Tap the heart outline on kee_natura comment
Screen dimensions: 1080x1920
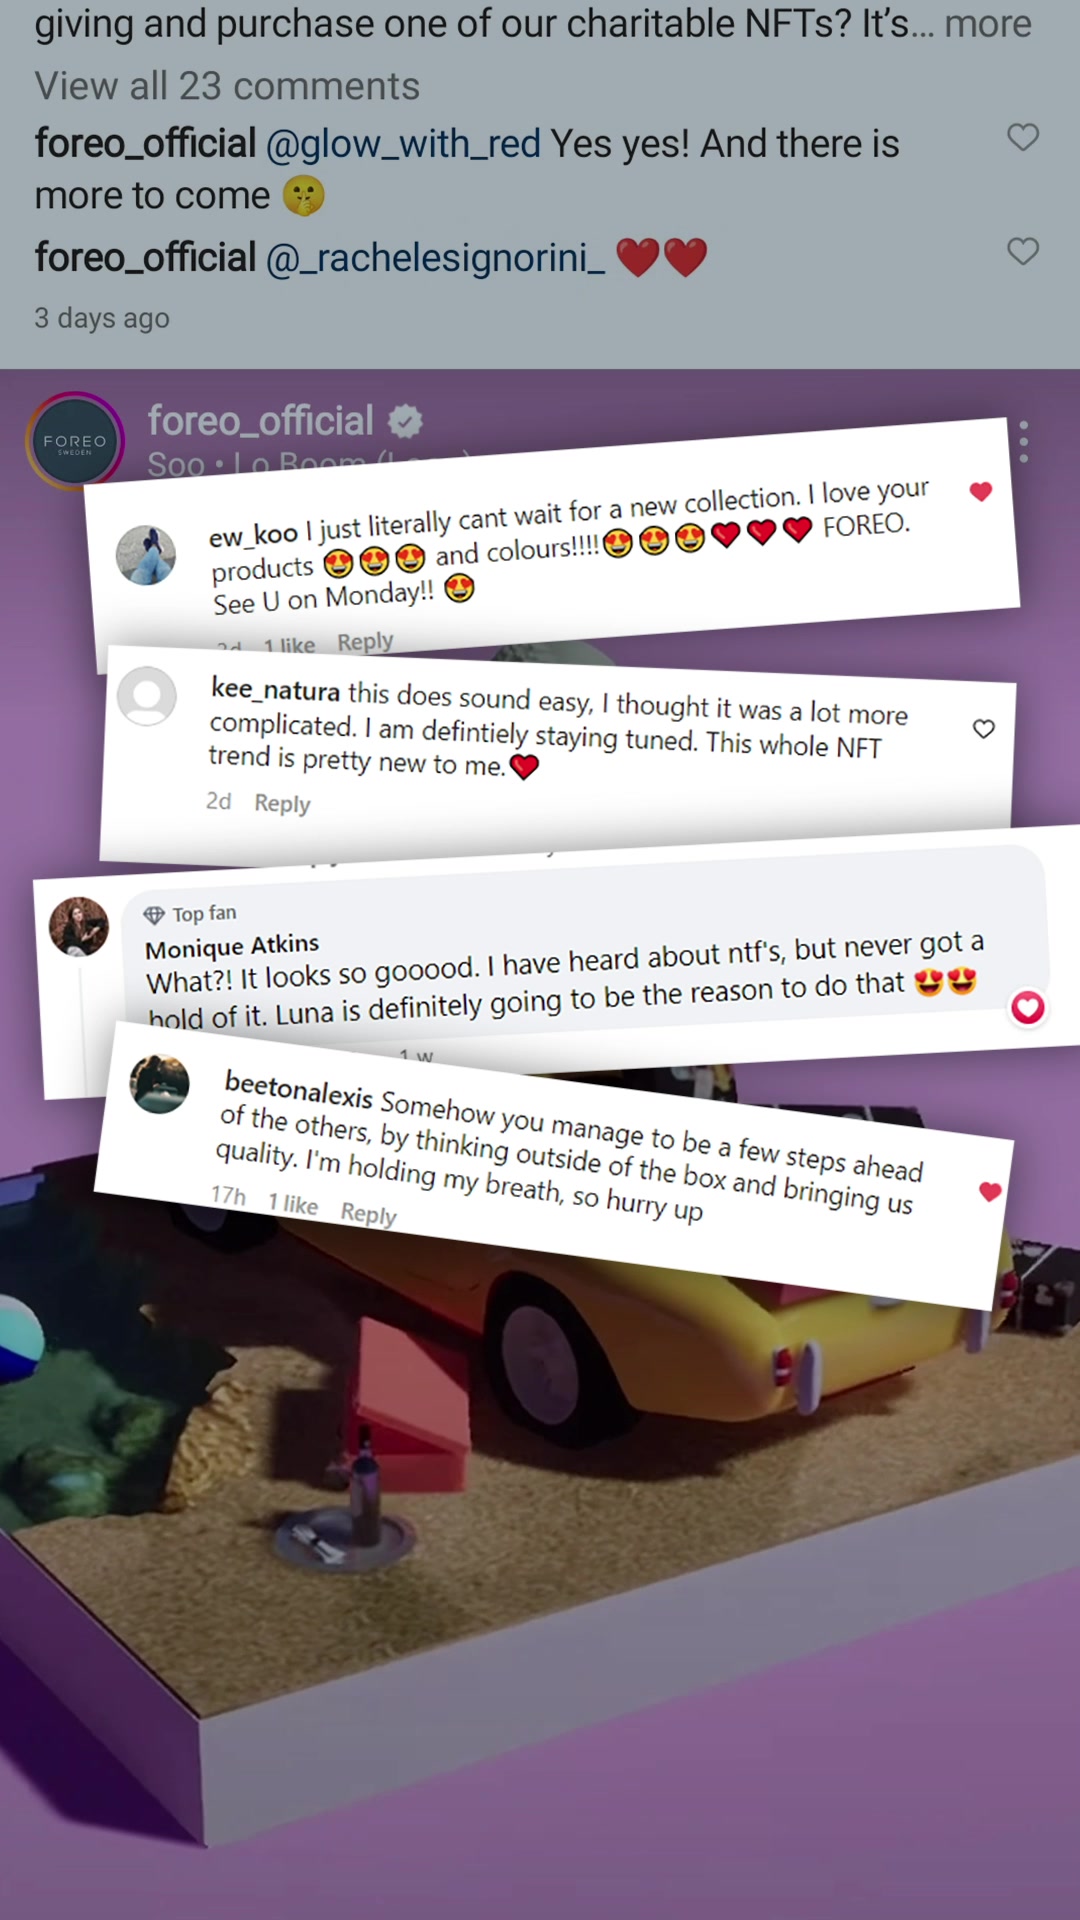984,729
